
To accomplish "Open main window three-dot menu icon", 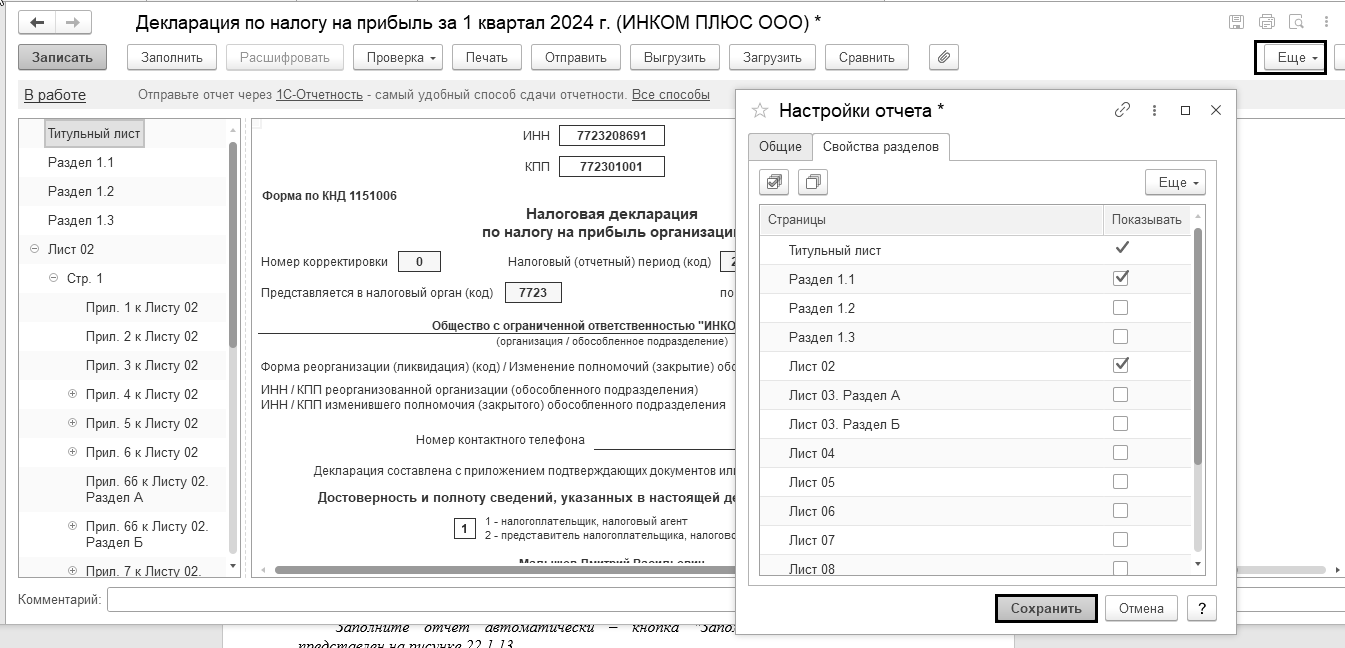I will (x=1326, y=22).
